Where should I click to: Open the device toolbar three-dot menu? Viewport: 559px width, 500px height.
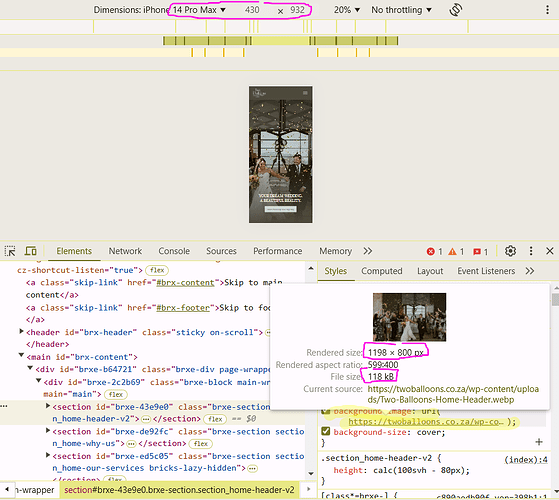(x=547, y=10)
